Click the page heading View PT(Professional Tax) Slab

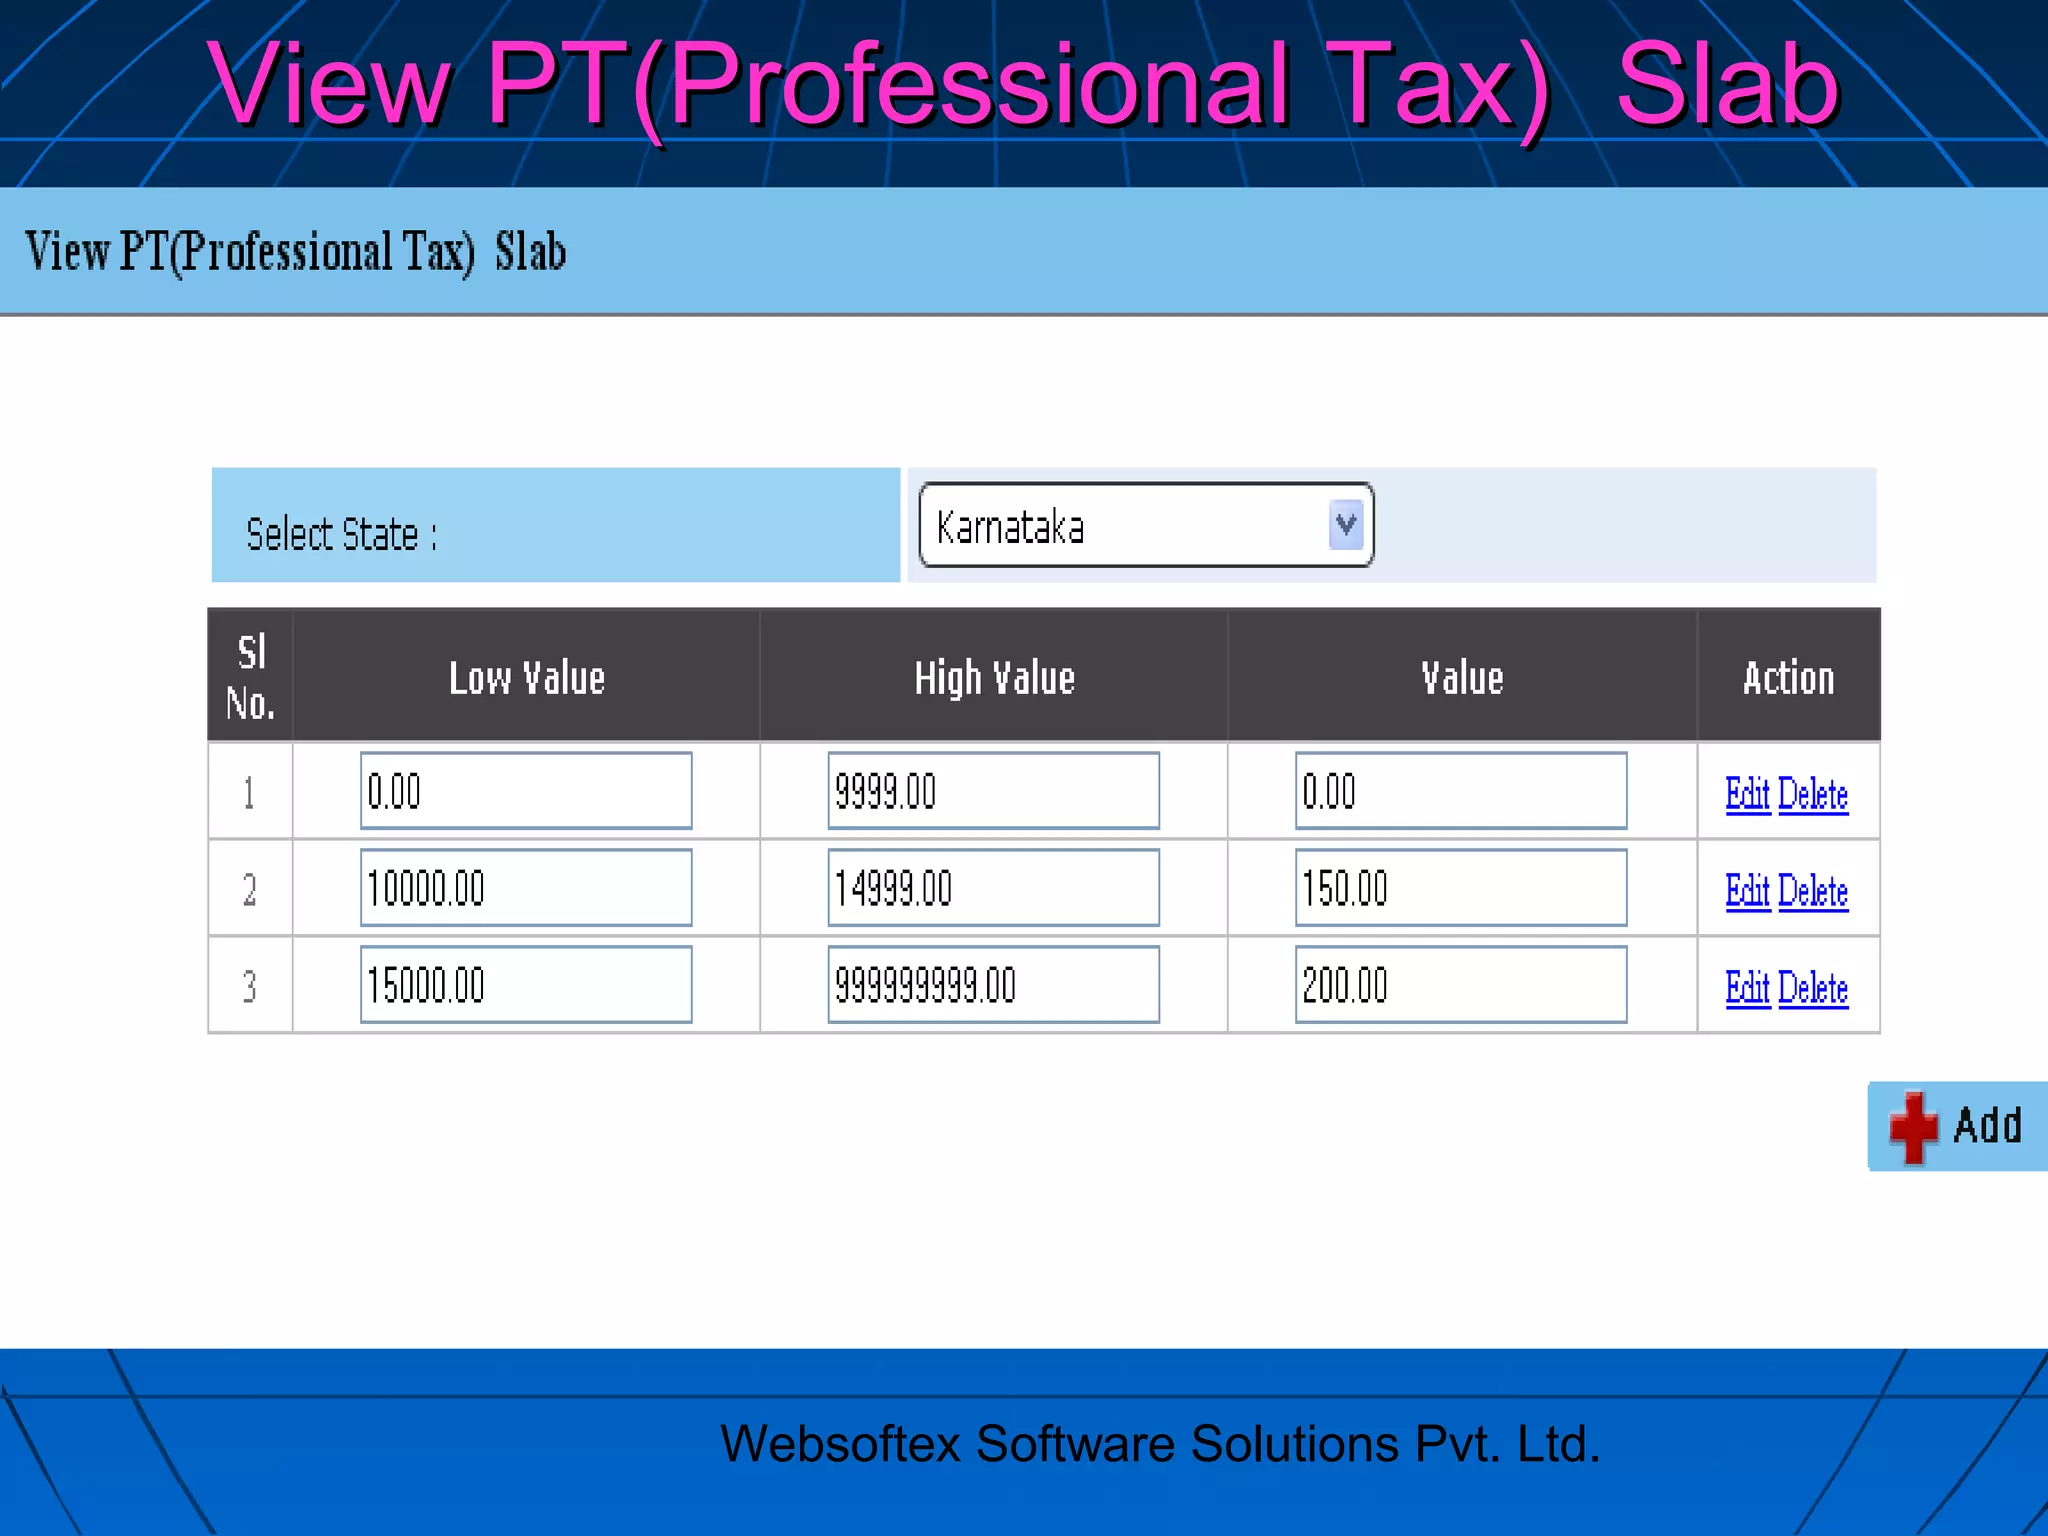[x=296, y=251]
